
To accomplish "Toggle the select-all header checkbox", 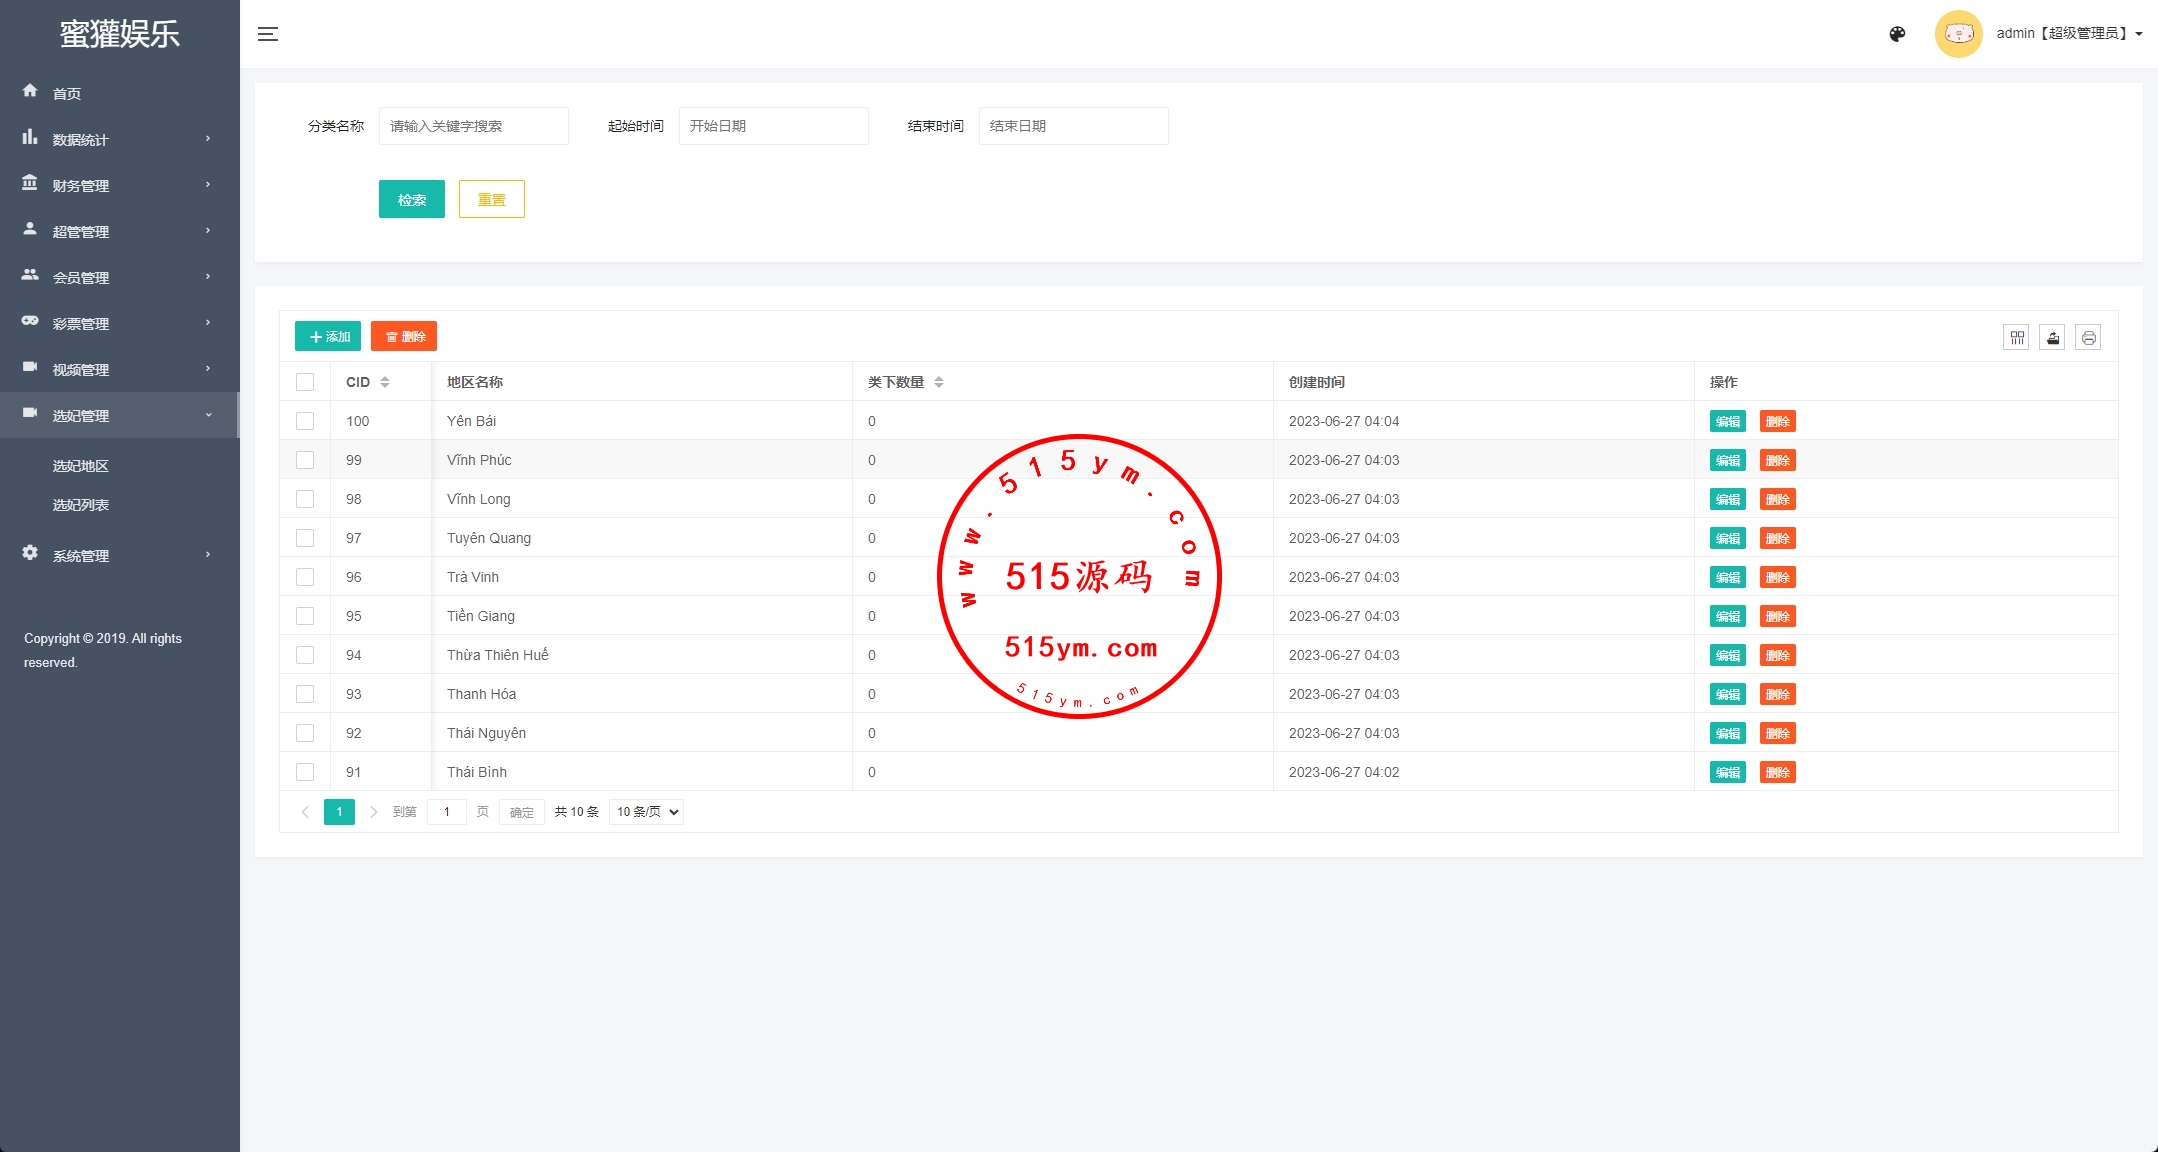I will [x=305, y=382].
